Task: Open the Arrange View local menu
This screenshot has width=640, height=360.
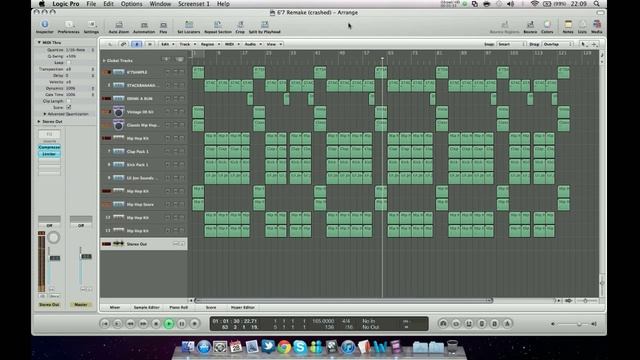Action: point(274,44)
